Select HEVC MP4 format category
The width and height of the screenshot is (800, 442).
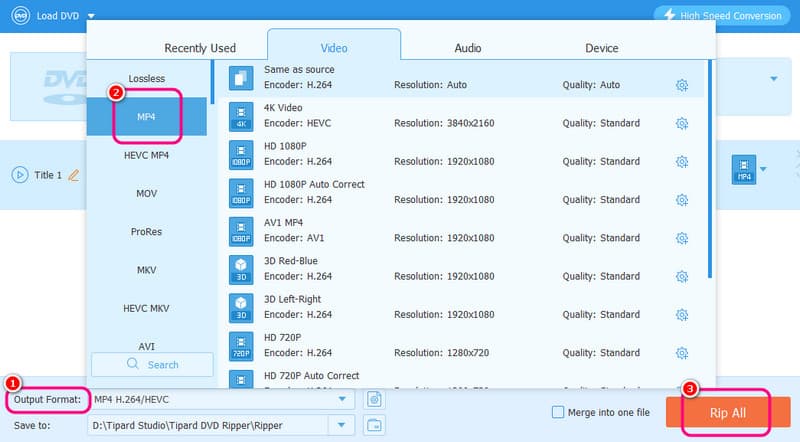click(x=147, y=155)
